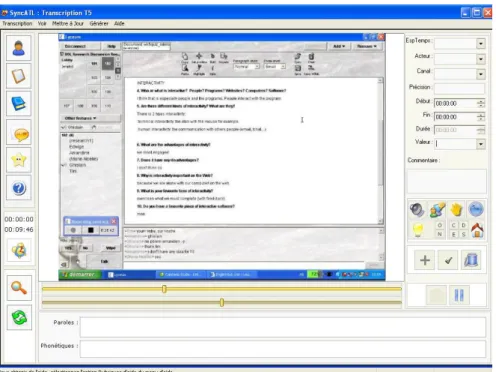Screen dimensions: 496x372
Task: Open the blue help question mark icon
Action: coord(19,188)
